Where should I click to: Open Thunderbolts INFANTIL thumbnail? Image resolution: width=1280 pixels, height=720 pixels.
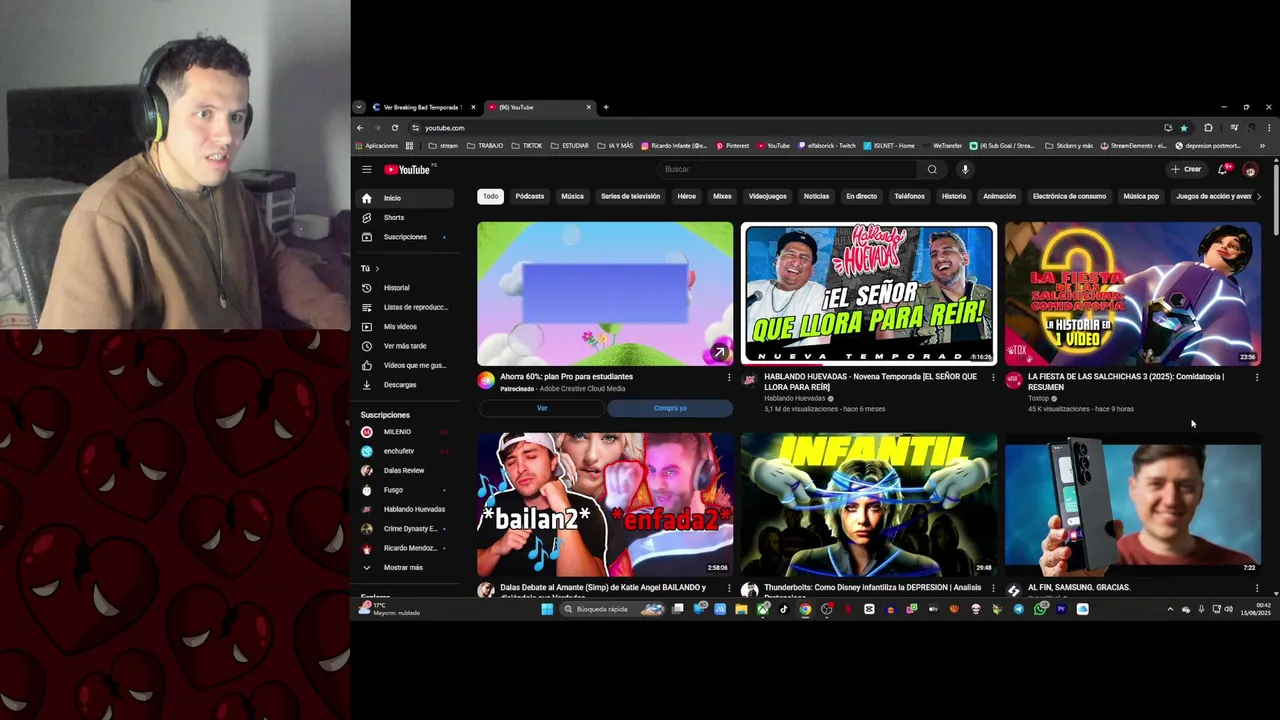869,505
